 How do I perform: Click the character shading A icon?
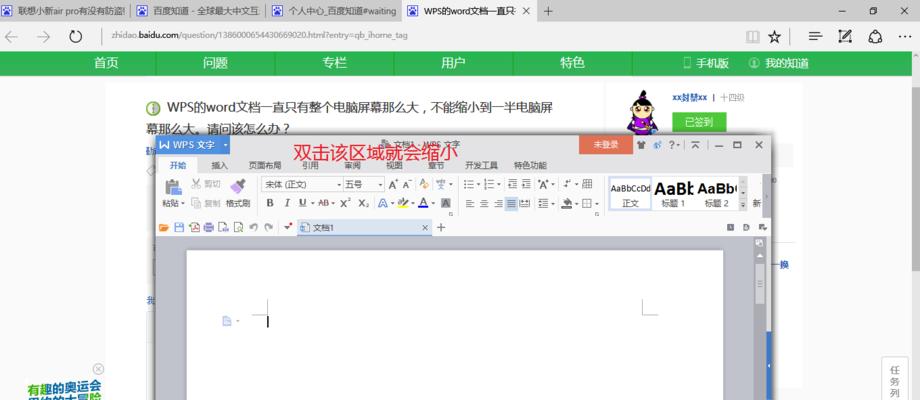pos(446,203)
